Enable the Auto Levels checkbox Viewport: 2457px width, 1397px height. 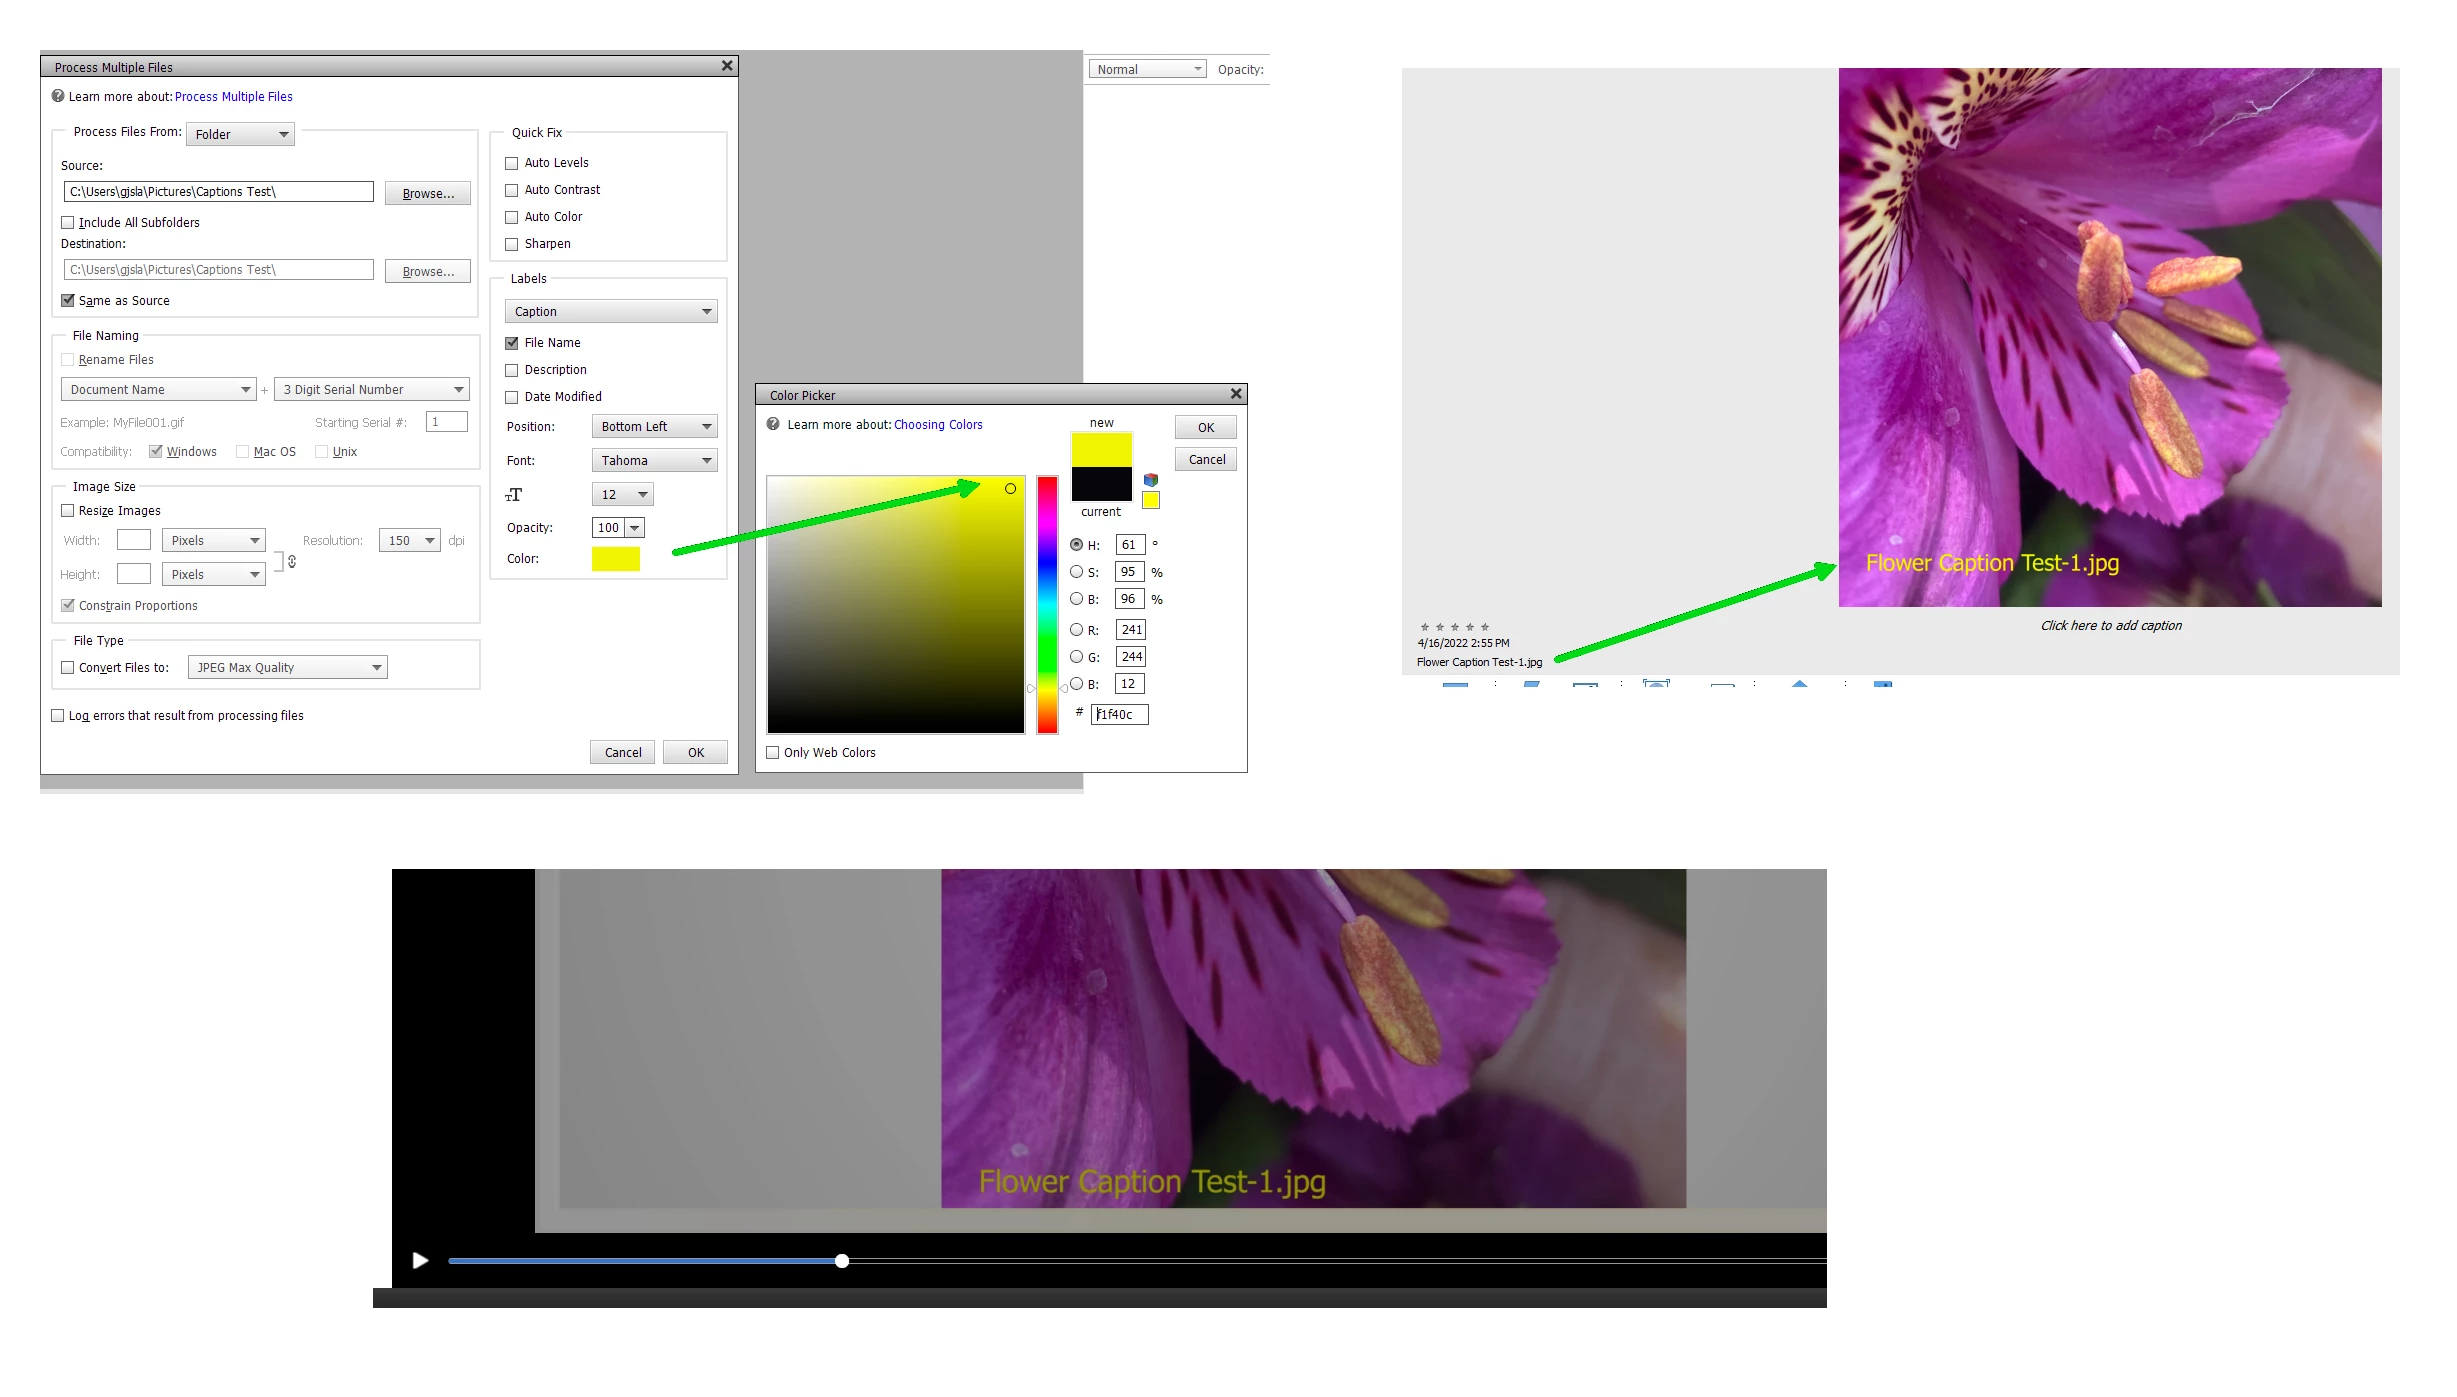(512, 163)
